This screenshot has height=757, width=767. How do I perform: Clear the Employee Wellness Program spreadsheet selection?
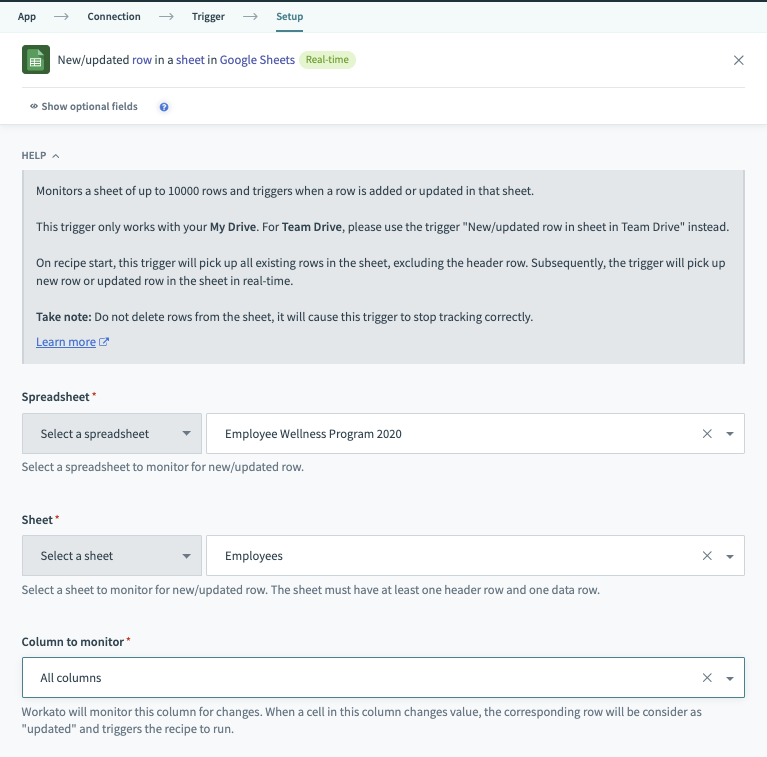707,434
